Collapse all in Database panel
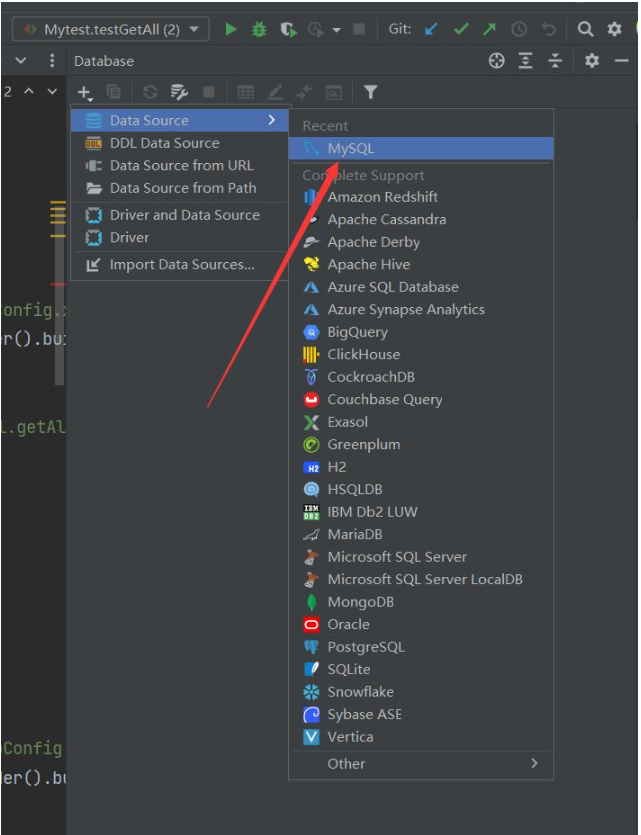This screenshot has width=641, height=835. click(x=555, y=61)
